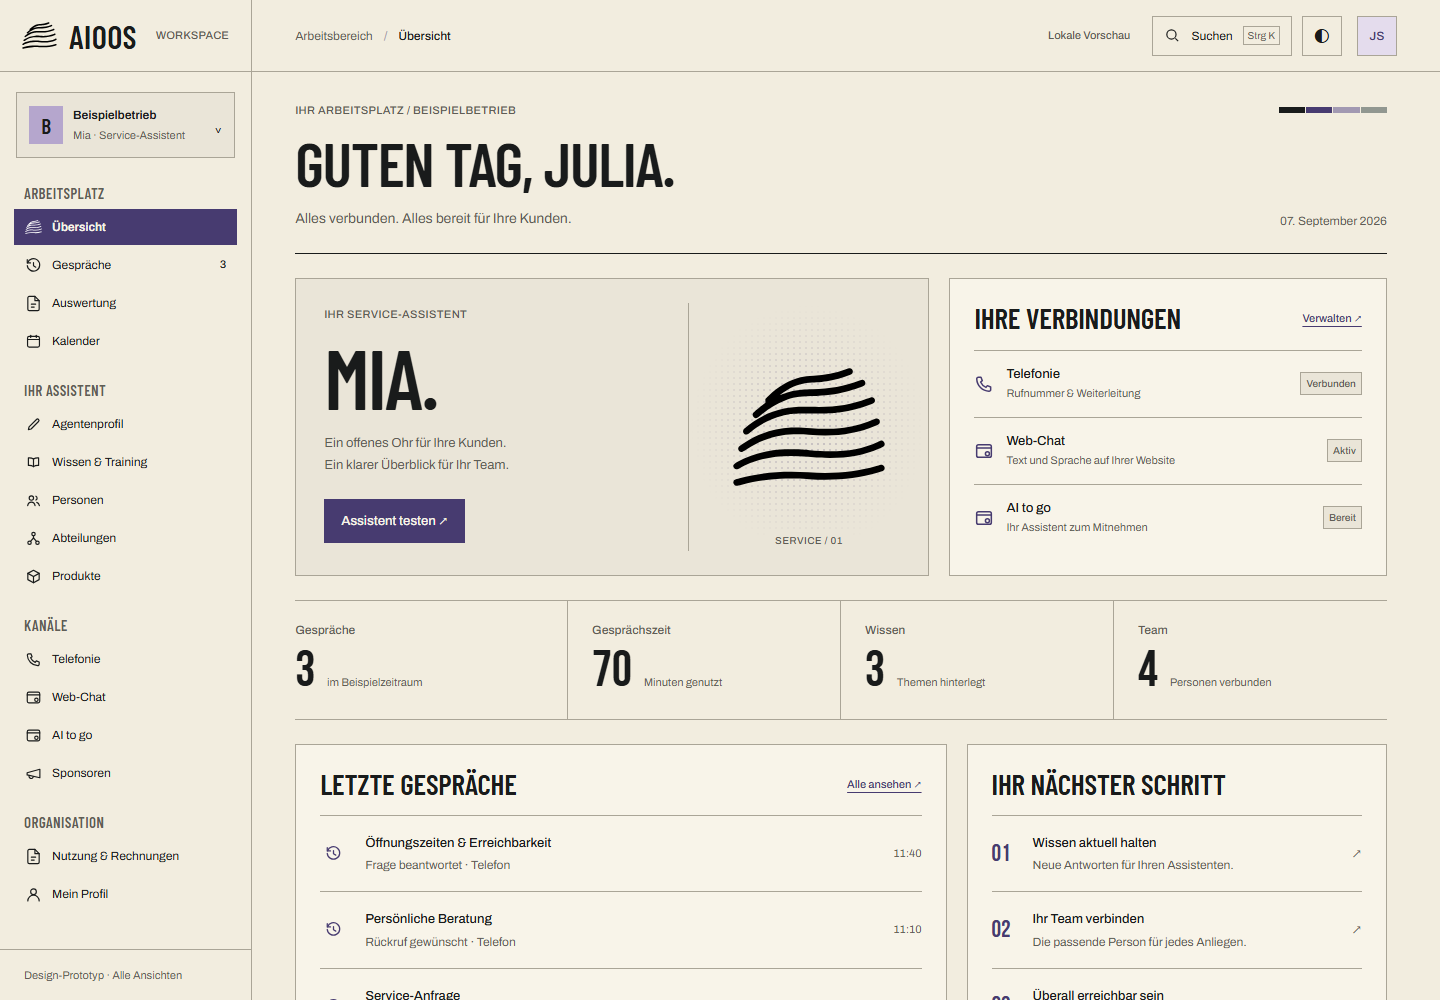Expand the Beispielbetrieb workspace switcher
This screenshot has width=1440, height=1000.
tap(125, 125)
